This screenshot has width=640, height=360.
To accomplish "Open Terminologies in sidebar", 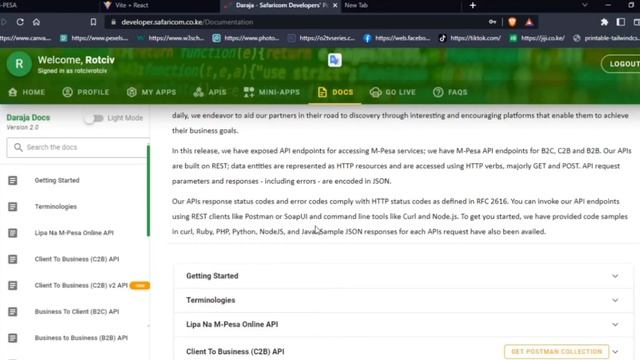I will [56, 207].
